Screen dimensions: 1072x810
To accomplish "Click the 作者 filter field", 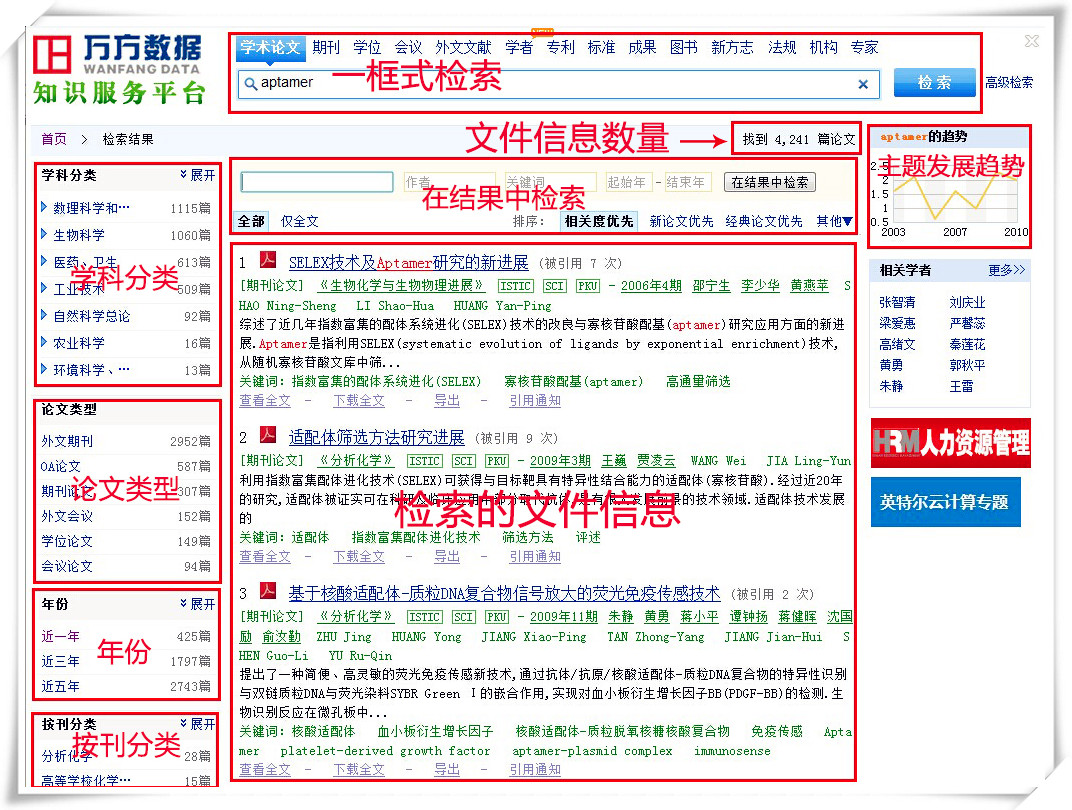I will coord(449,182).
